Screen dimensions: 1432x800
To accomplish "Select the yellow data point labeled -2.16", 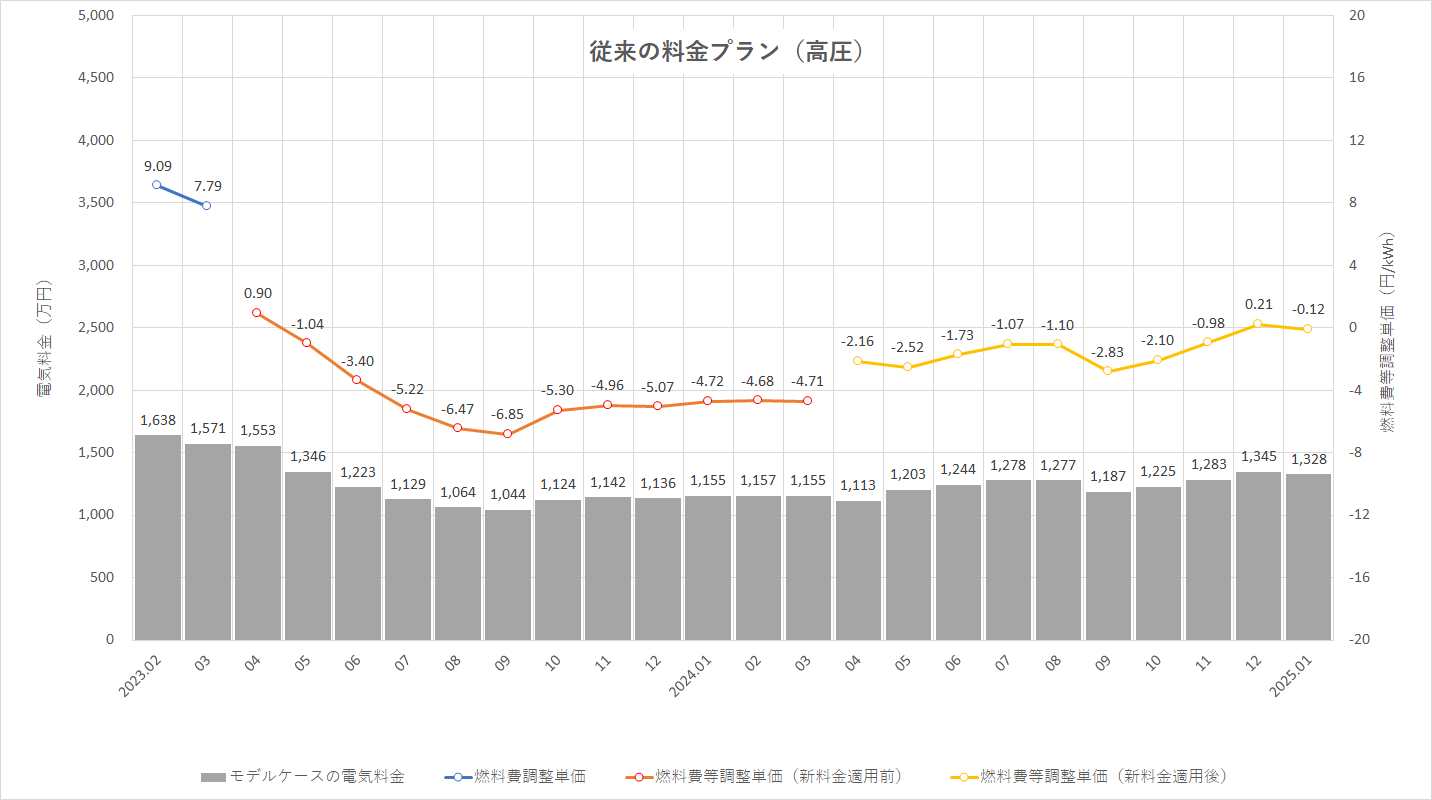I will click(858, 361).
